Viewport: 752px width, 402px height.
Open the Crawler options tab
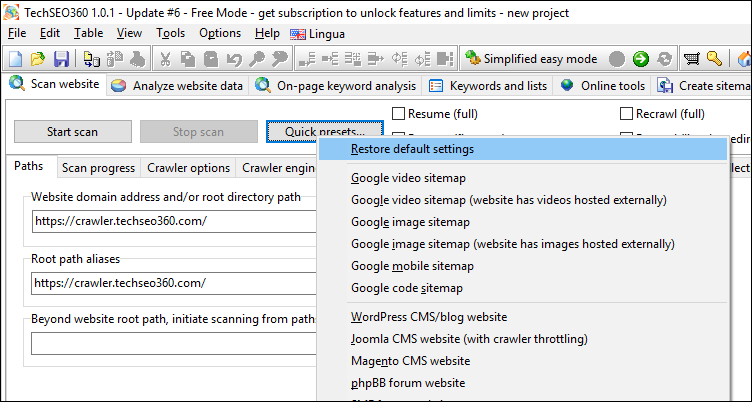[188, 168]
